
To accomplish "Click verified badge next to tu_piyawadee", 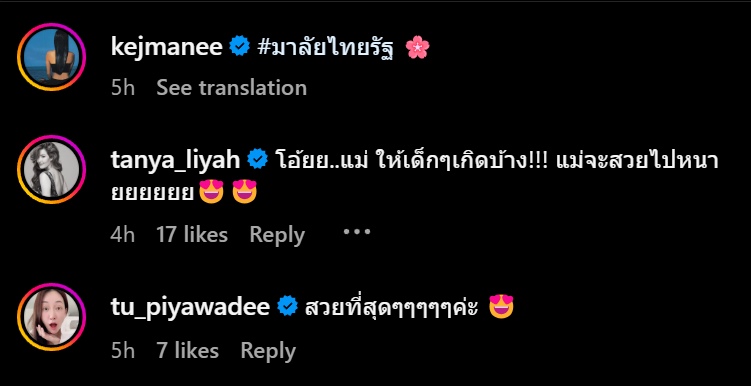I will click(287, 306).
